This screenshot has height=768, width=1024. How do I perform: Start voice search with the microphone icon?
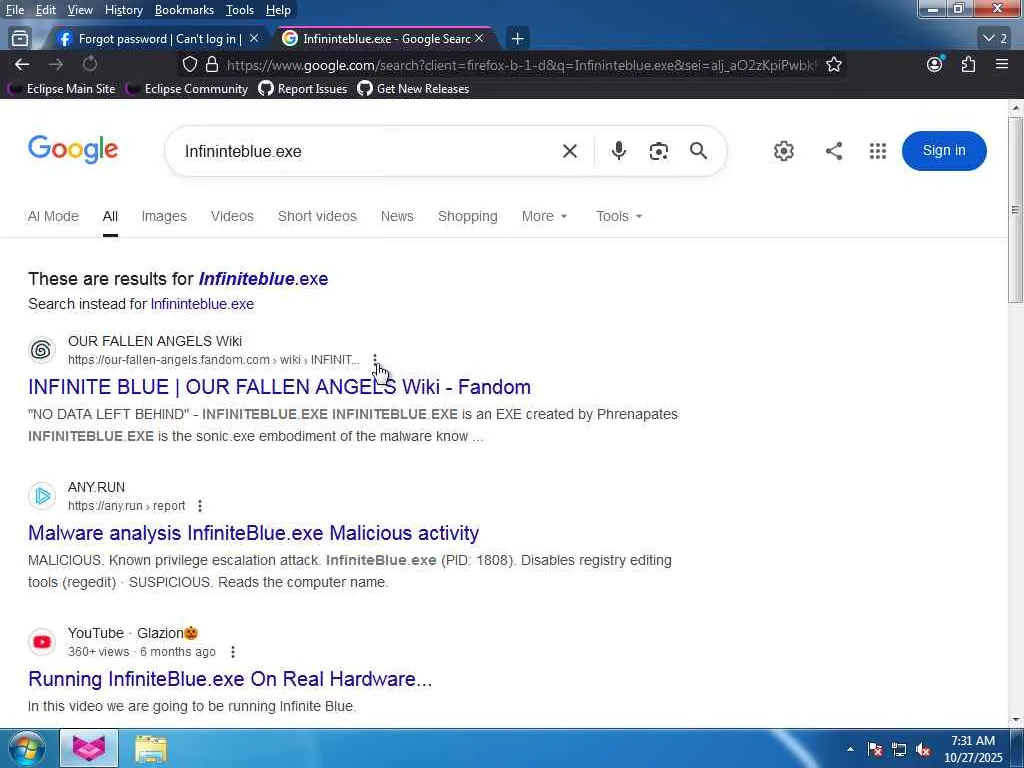point(618,151)
